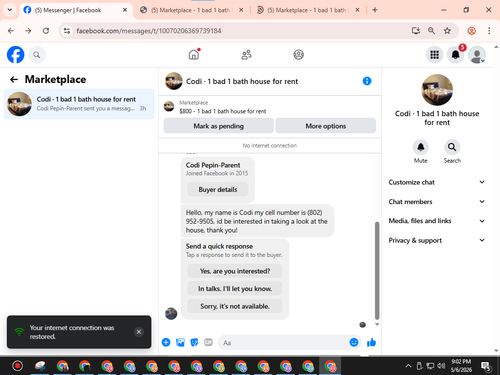
Task: Open the notifications bell with badge
Action: click(x=456, y=55)
